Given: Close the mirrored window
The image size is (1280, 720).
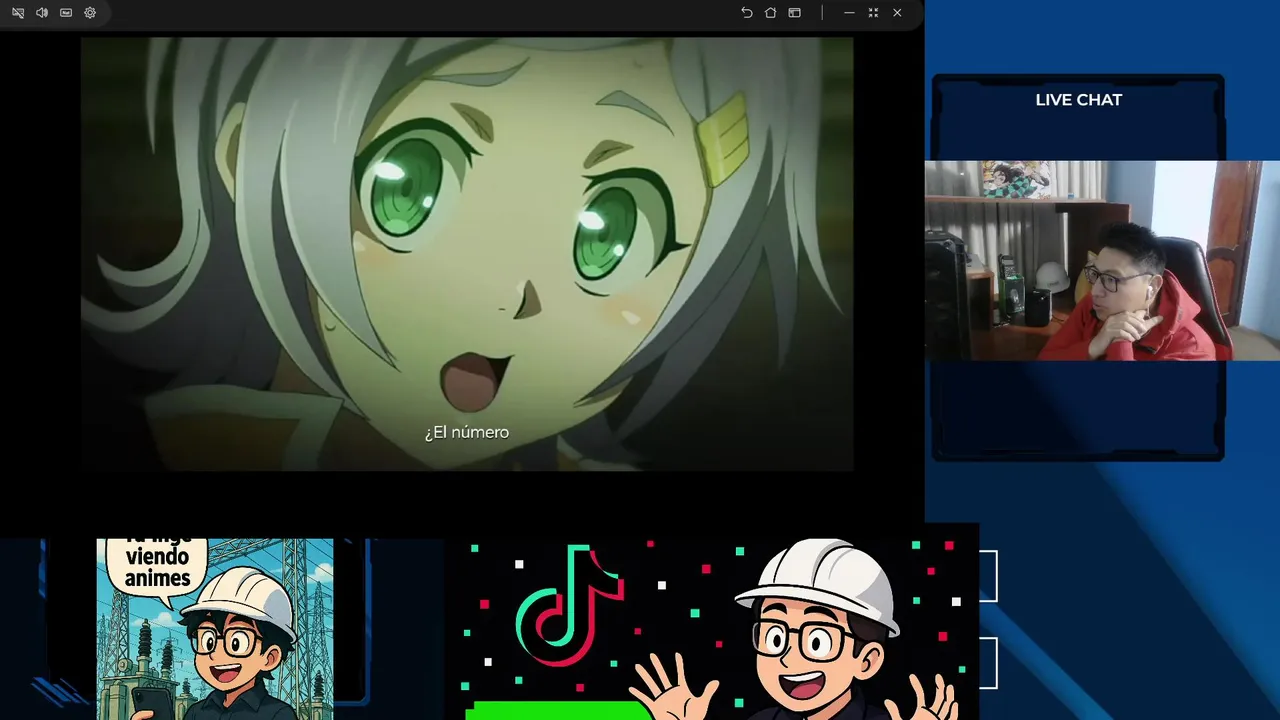Looking at the screenshot, I should pyautogui.click(x=897, y=13).
